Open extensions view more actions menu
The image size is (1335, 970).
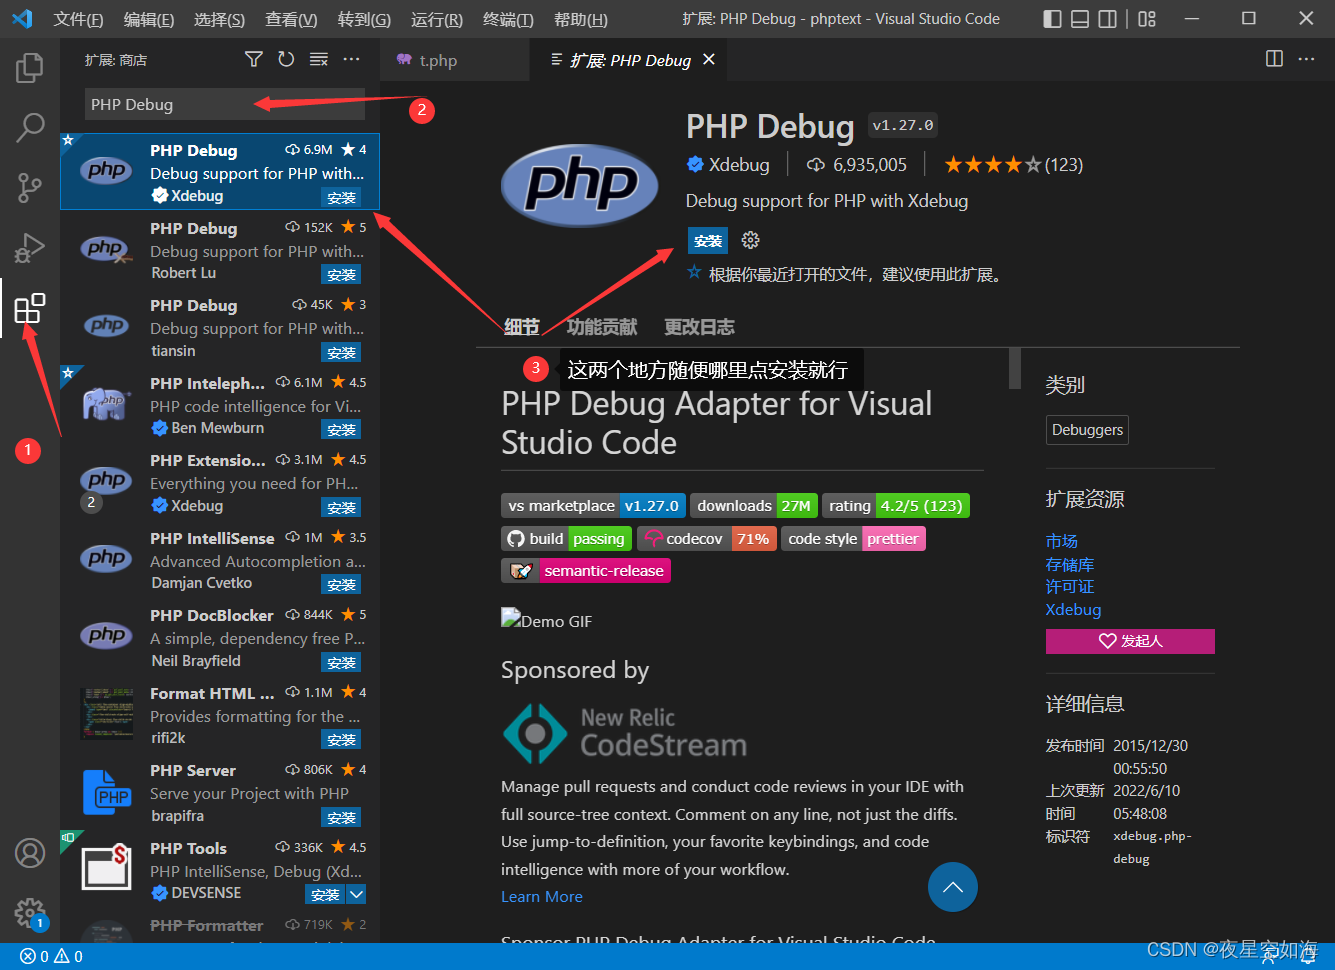[351, 60]
